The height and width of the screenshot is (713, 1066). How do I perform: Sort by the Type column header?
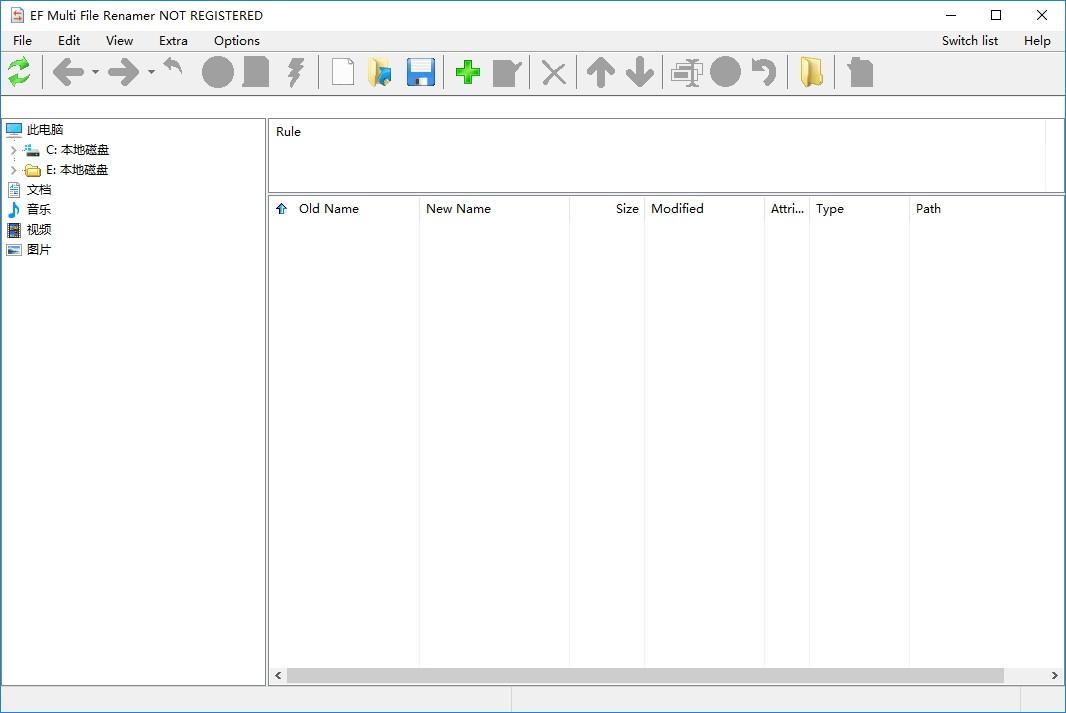point(859,209)
